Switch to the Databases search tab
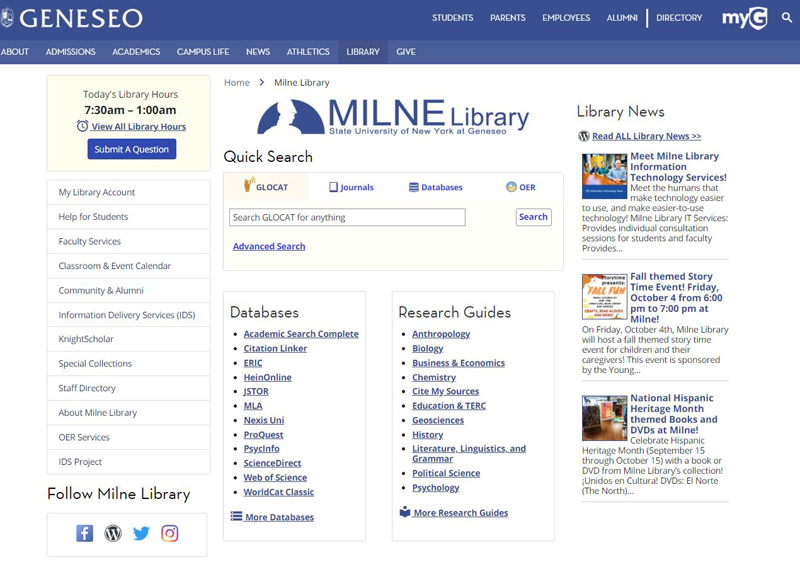Viewport: 800px width, 567px height. pyautogui.click(x=436, y=187)
